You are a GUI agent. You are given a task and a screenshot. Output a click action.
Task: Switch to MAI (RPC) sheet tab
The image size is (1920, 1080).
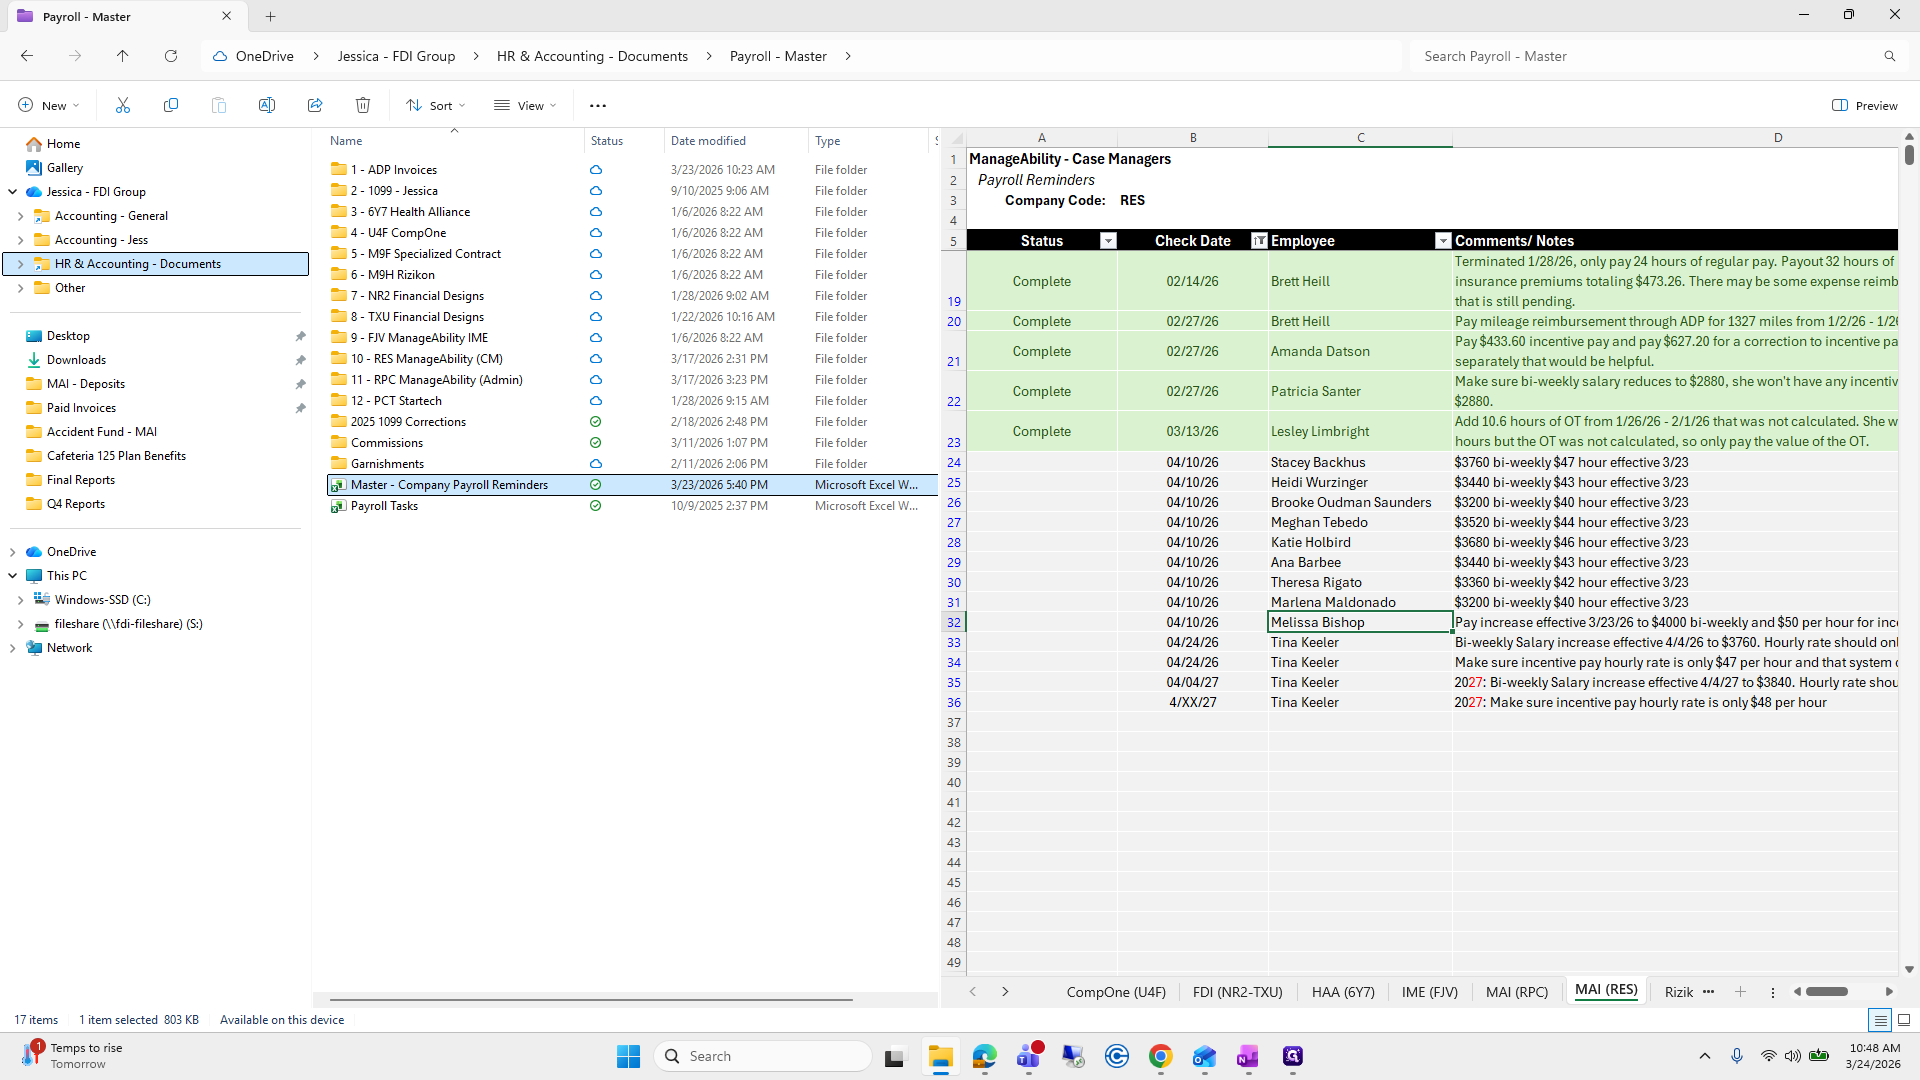tap(1516, 992)
